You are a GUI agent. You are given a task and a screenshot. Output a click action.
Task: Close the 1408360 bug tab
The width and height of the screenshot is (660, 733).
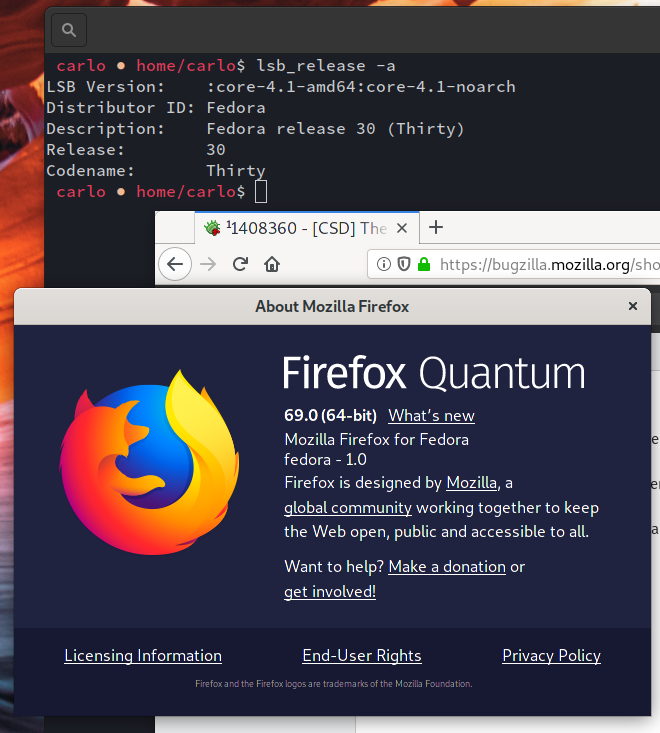tap(402, 228)
